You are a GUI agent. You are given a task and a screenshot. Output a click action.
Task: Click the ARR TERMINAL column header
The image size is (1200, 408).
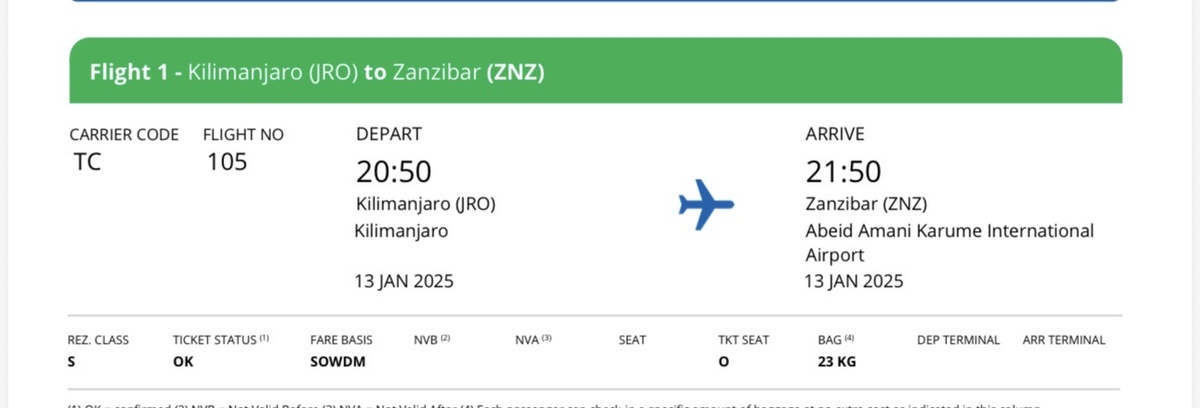coord(1063,340)
